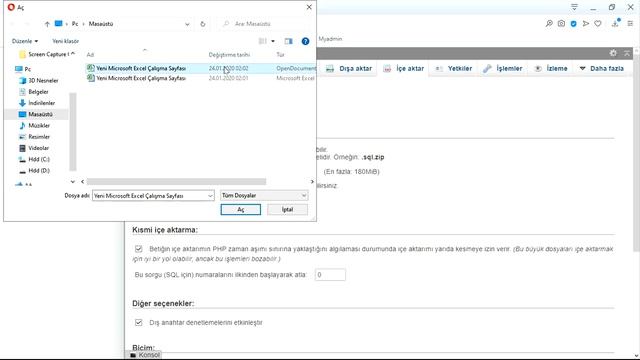Click the SQL query skip count field
This screenshot has height=360, width=640.
pos(330,275)
